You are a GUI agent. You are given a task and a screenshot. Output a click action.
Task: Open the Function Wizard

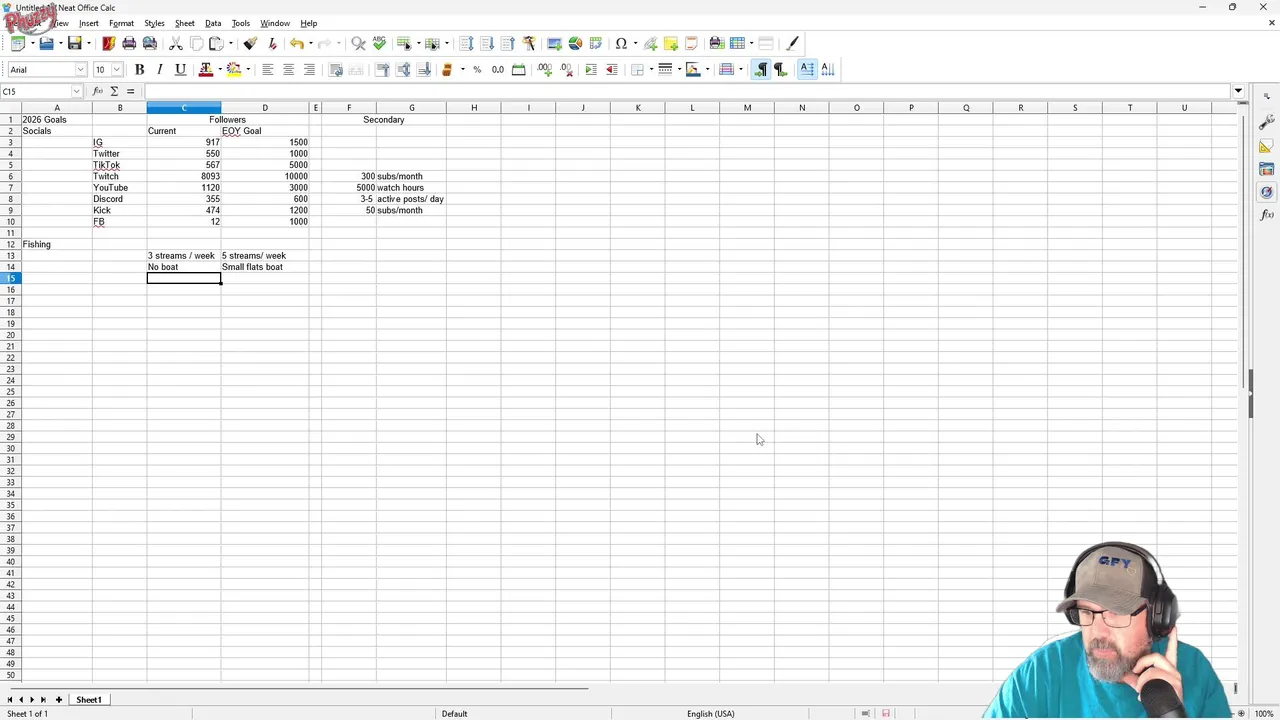97,91
